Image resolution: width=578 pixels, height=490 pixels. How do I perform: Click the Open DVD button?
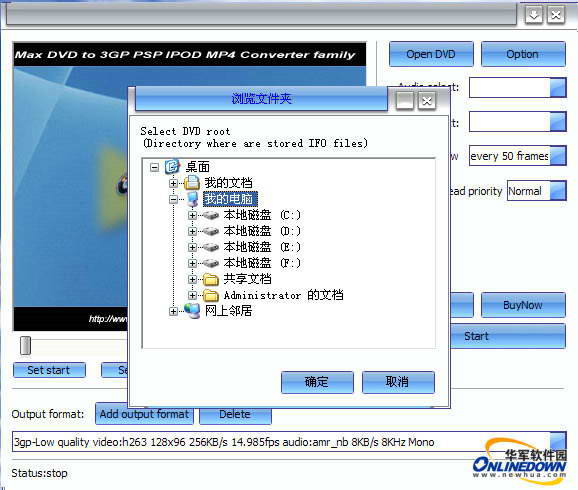(x=431, y=54)
